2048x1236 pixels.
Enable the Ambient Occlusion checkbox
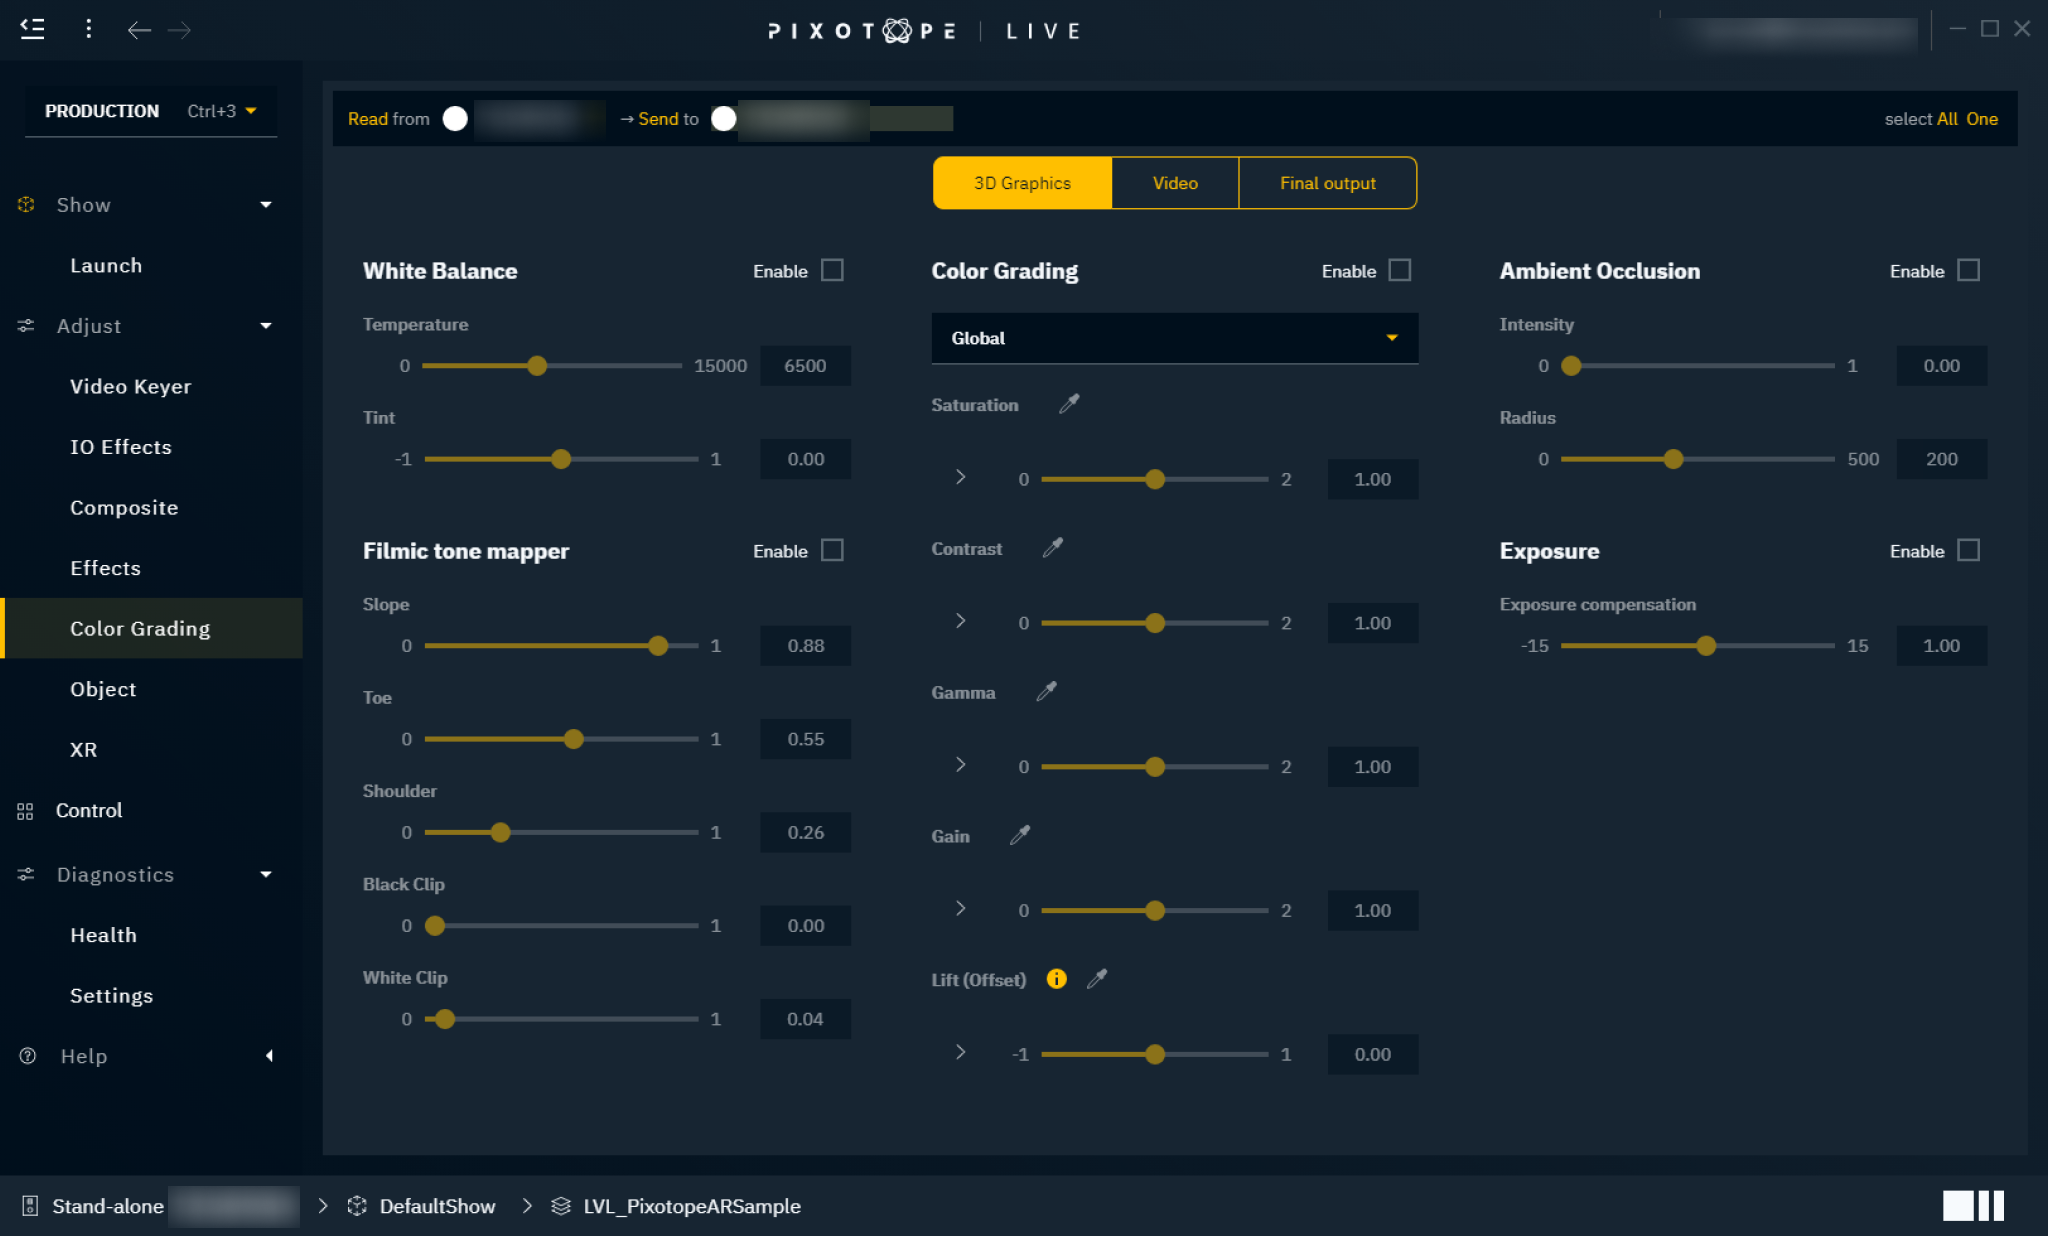click(1968, 271)
